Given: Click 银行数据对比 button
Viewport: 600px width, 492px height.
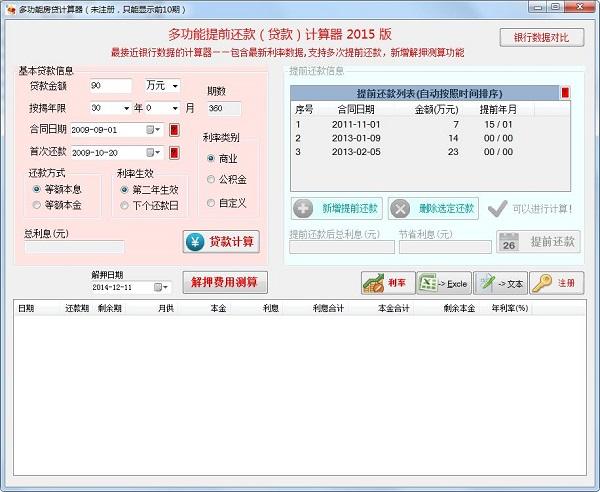Looking at the screenshot, I should point(541,38).
